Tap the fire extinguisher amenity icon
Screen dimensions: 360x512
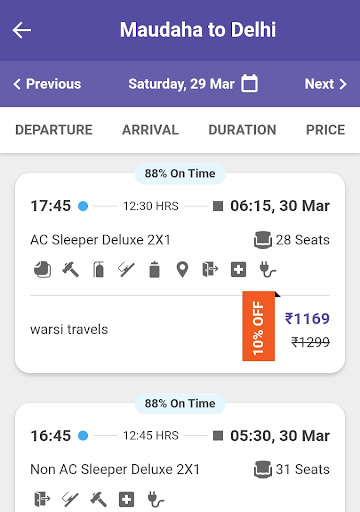pos(98,269)
